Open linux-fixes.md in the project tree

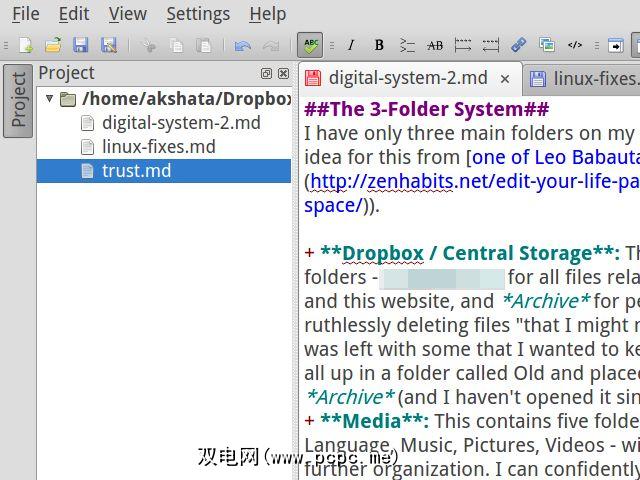pyautogui.click(x=164, y=147)
